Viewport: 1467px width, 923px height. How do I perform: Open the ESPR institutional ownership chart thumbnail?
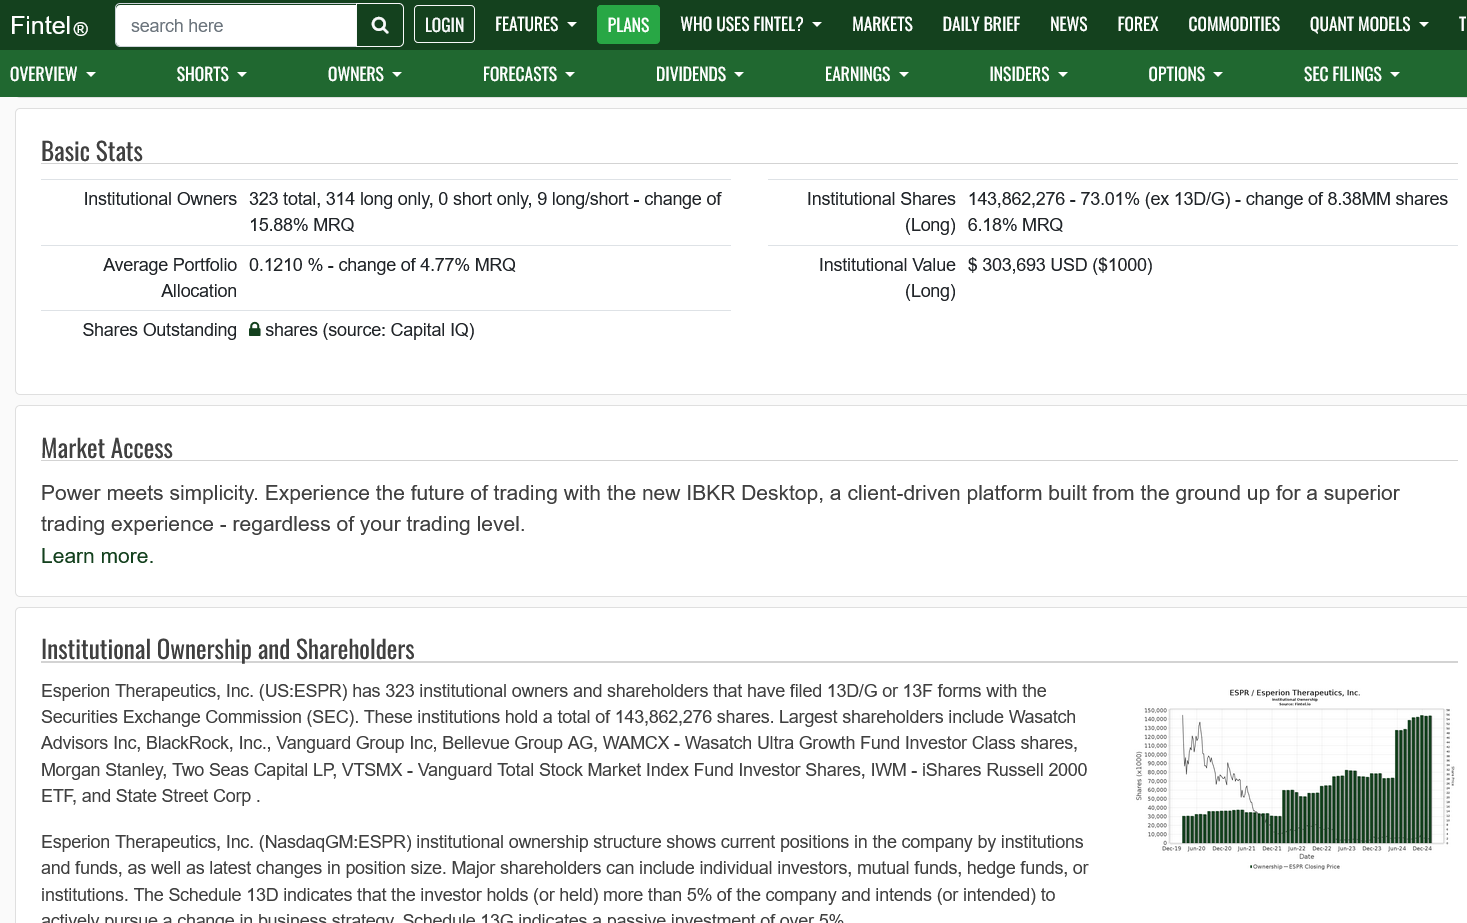[x=1294, y=779]
